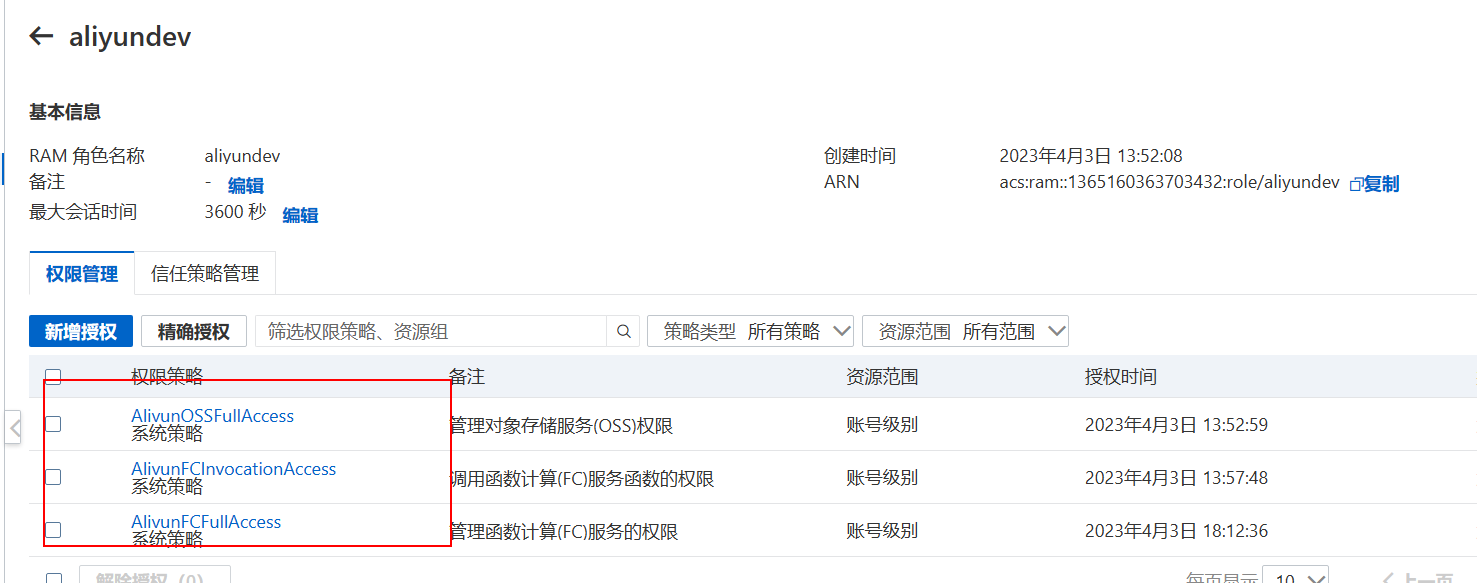Open the AliyunFCFullAccess policy link
Viewport: 1477px width, 583px height.
tap(206, 522)
